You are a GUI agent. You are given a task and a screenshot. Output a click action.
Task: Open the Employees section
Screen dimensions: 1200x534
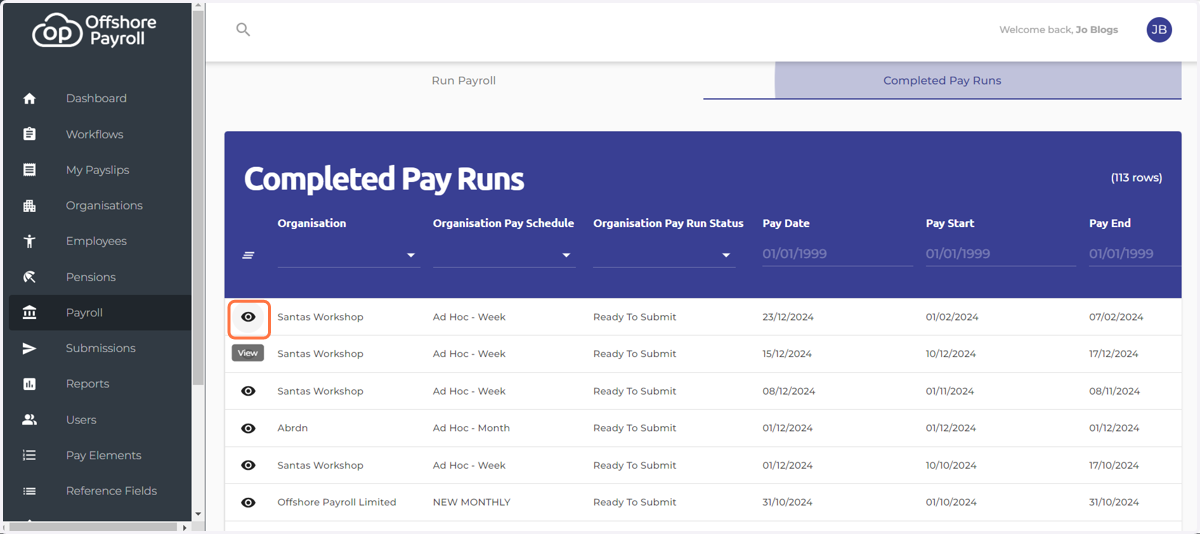(x=96, y=241)
